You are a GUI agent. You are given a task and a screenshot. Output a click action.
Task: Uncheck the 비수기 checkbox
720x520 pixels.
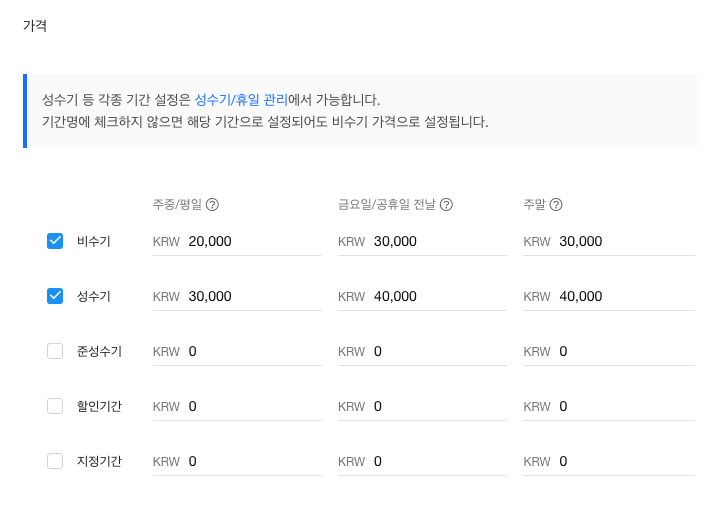(x=55, y=241)
